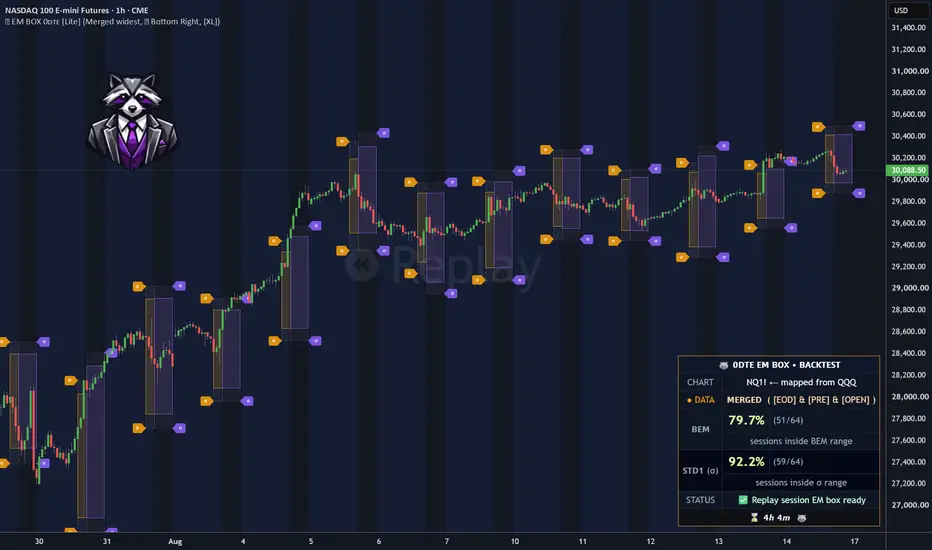Screen dimensions: 932x550
Task: Click the 92.2% STD1 statistic
Action: point(746,461)
